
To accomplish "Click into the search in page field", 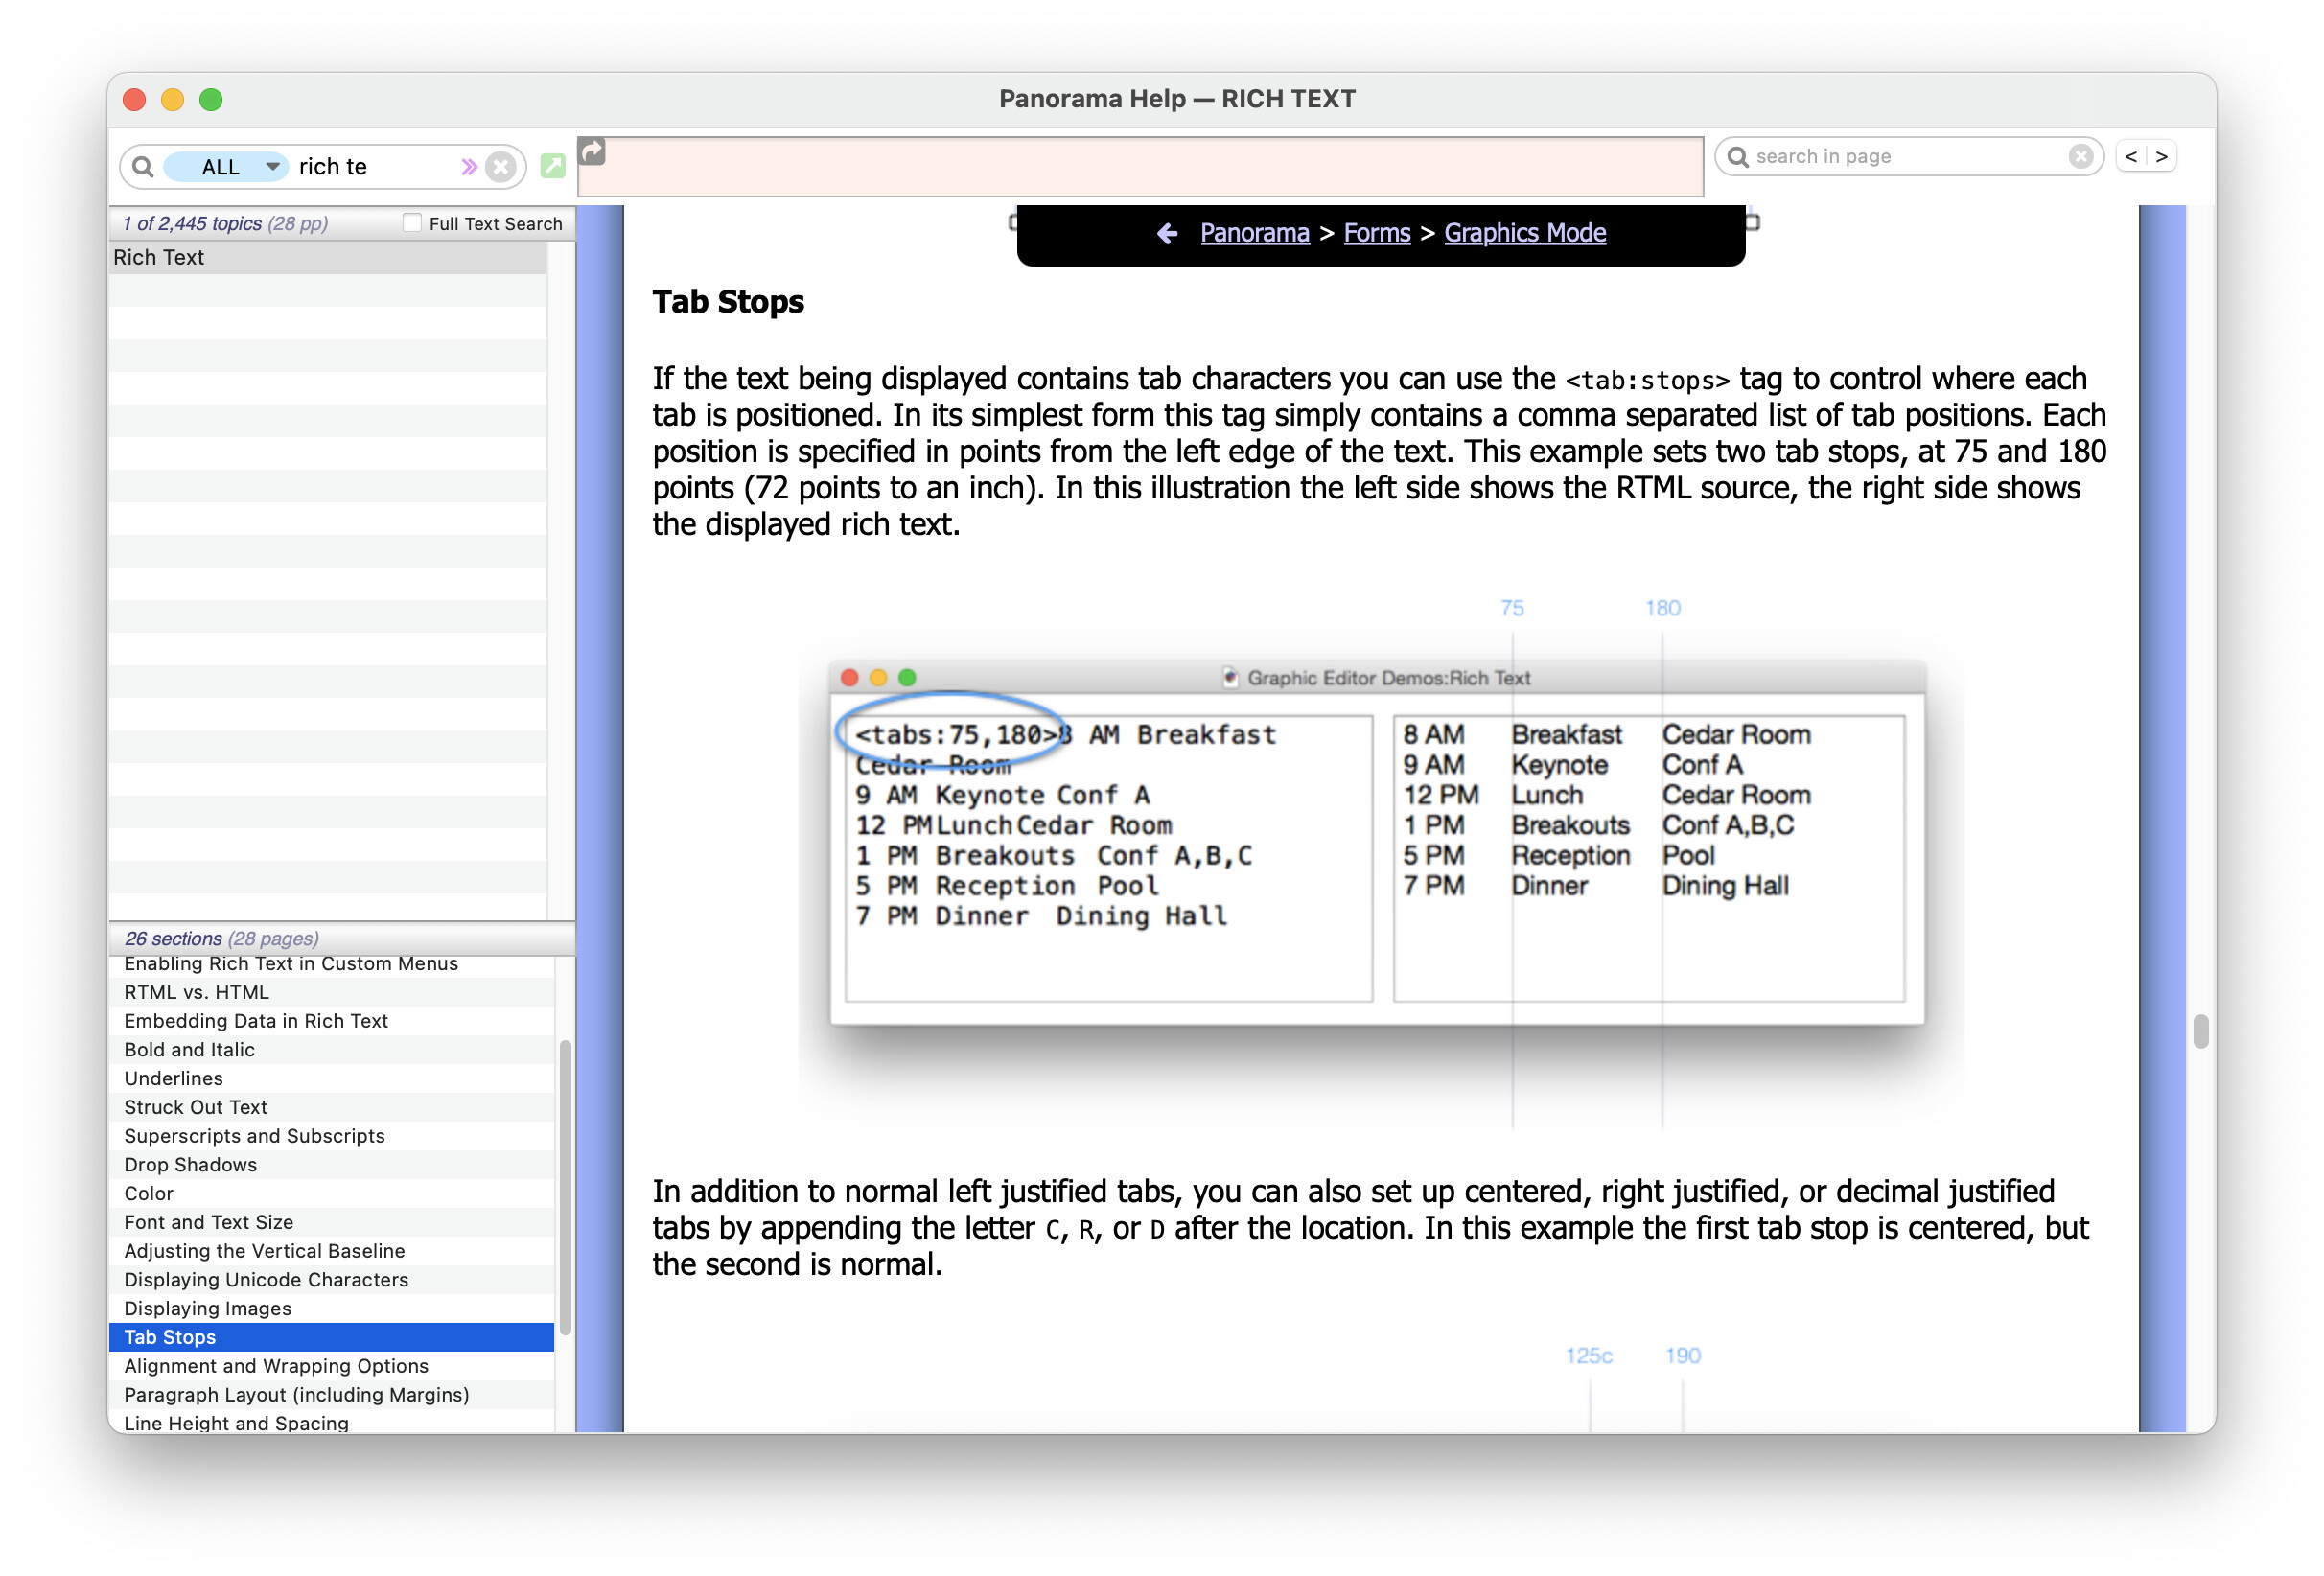I will click(x=1908, y=156).
